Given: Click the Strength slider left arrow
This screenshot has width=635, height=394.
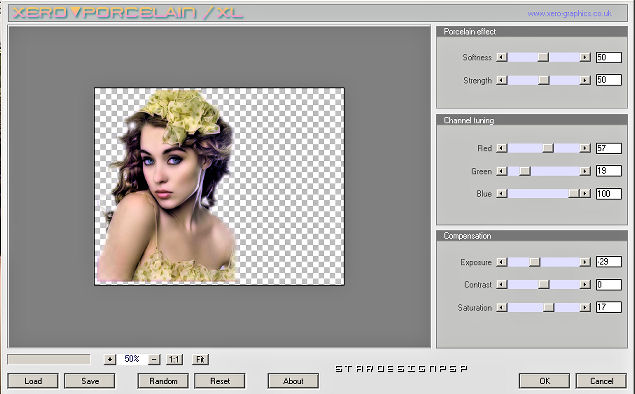Looking at the screenshot, I should pyautogui.click(x=501, y=80).
